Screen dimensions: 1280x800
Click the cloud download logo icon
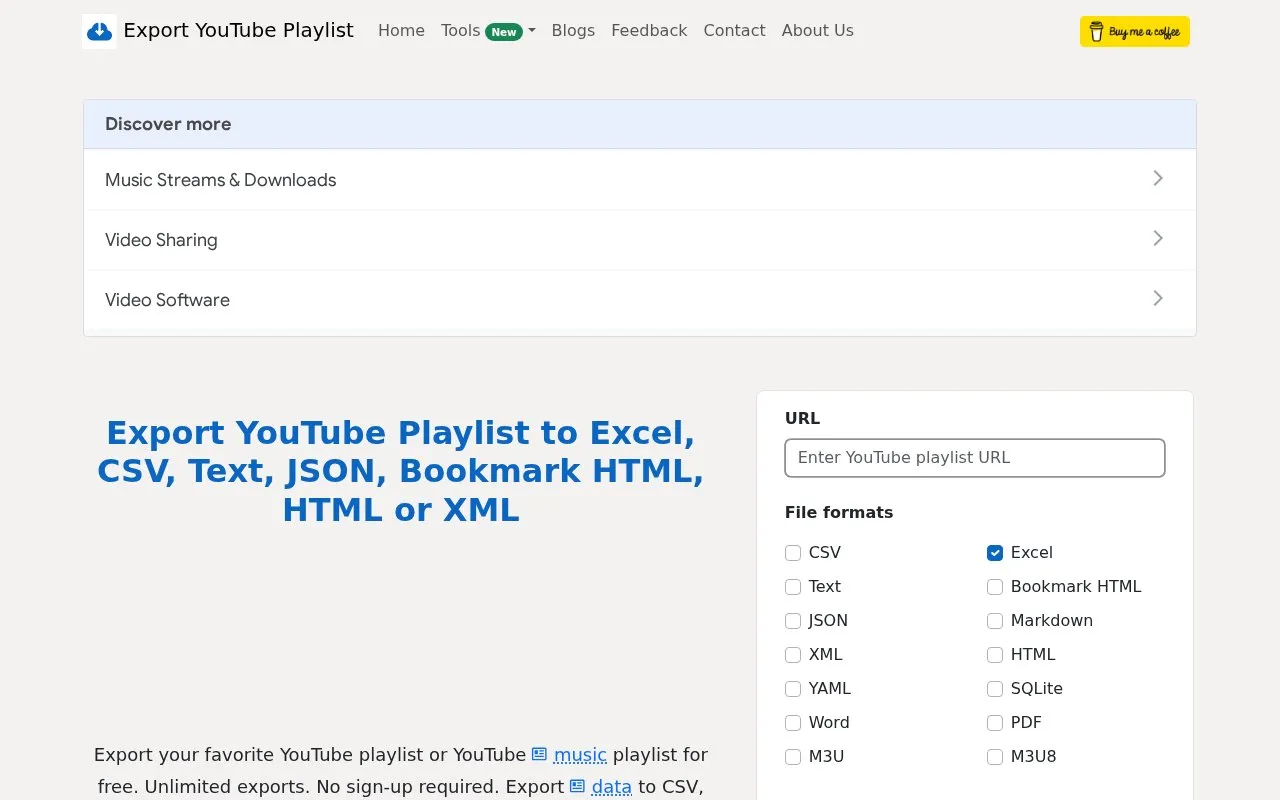click(99, 31)
